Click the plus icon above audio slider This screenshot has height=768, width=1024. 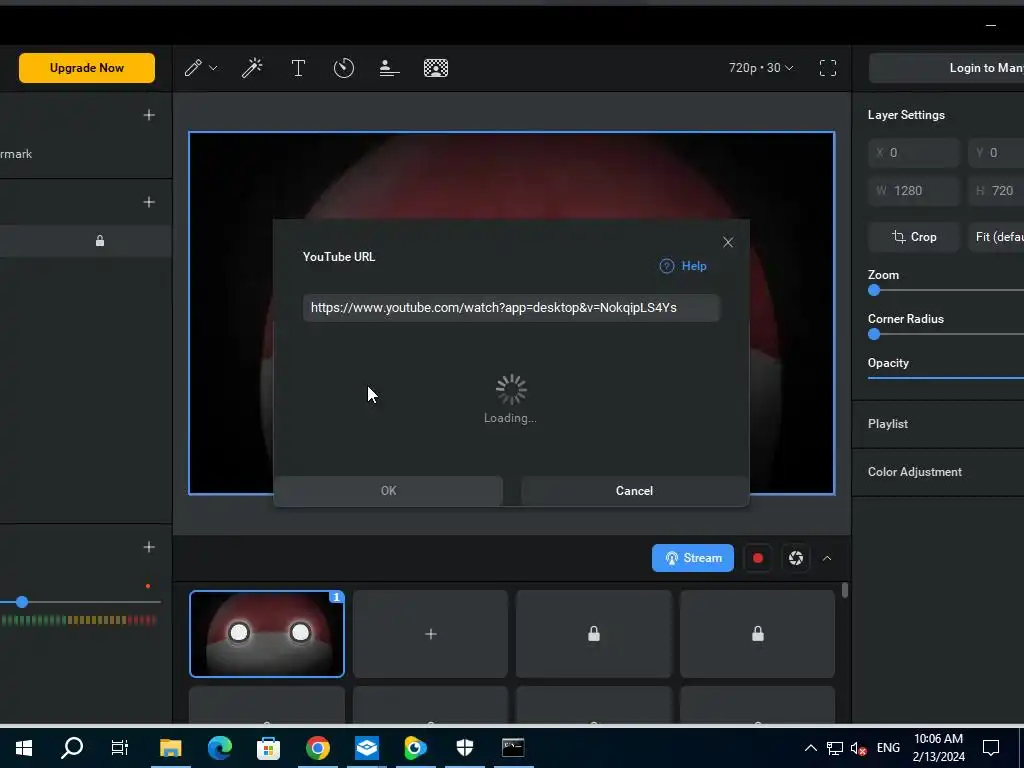tap(149, 547)
